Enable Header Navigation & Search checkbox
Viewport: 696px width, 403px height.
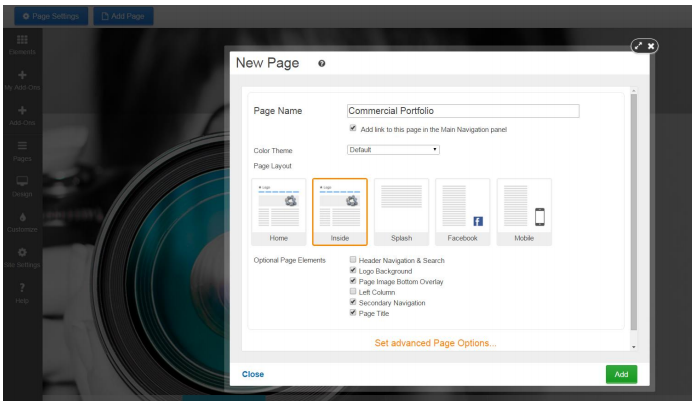tap(352, 260)
